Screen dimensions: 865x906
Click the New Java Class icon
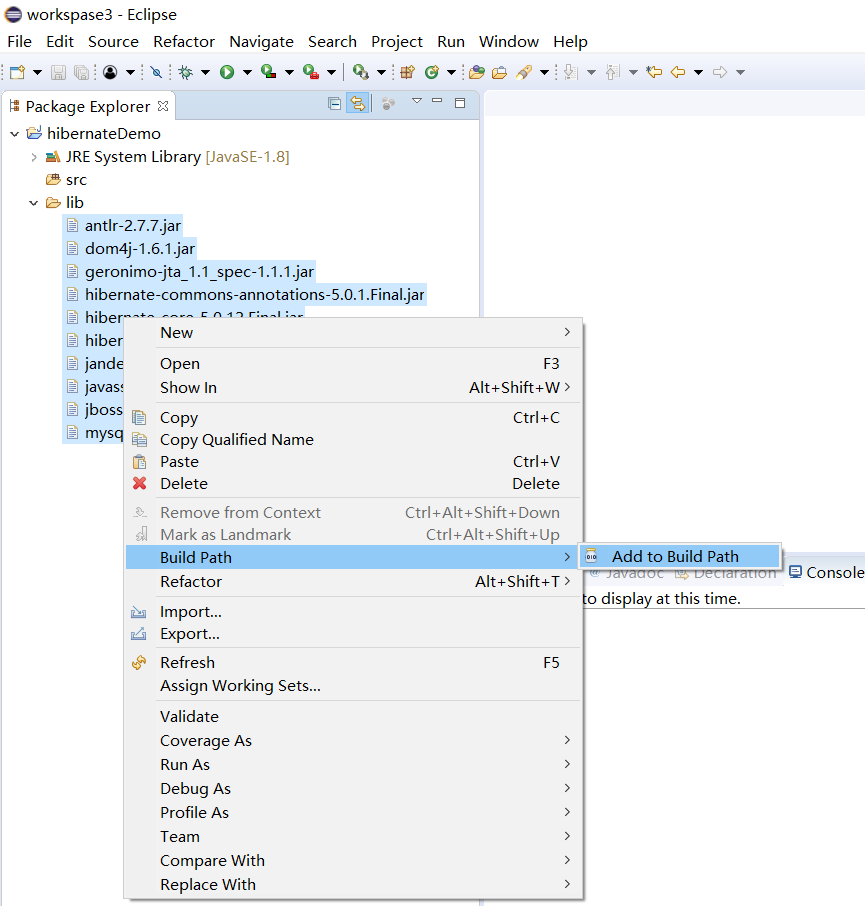pos(432,72)
